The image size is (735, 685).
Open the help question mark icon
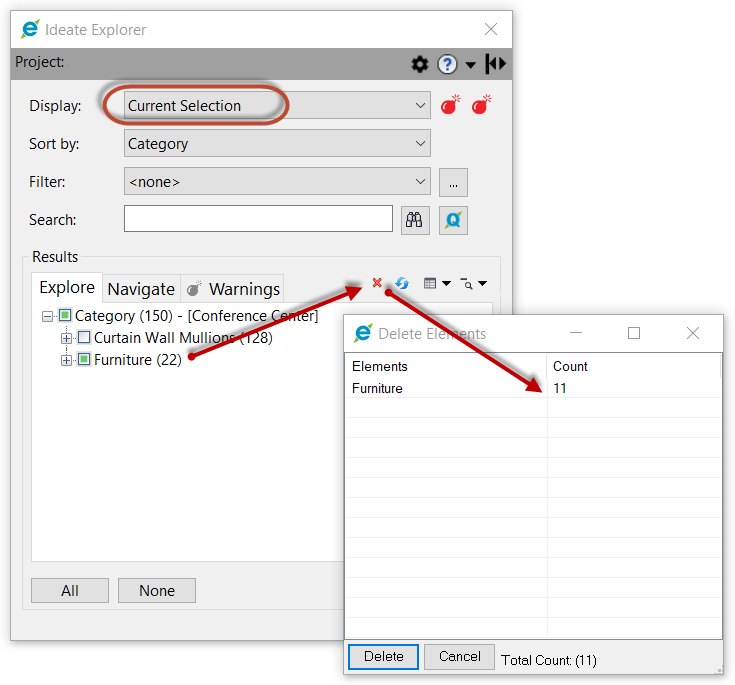pos(447,64)
